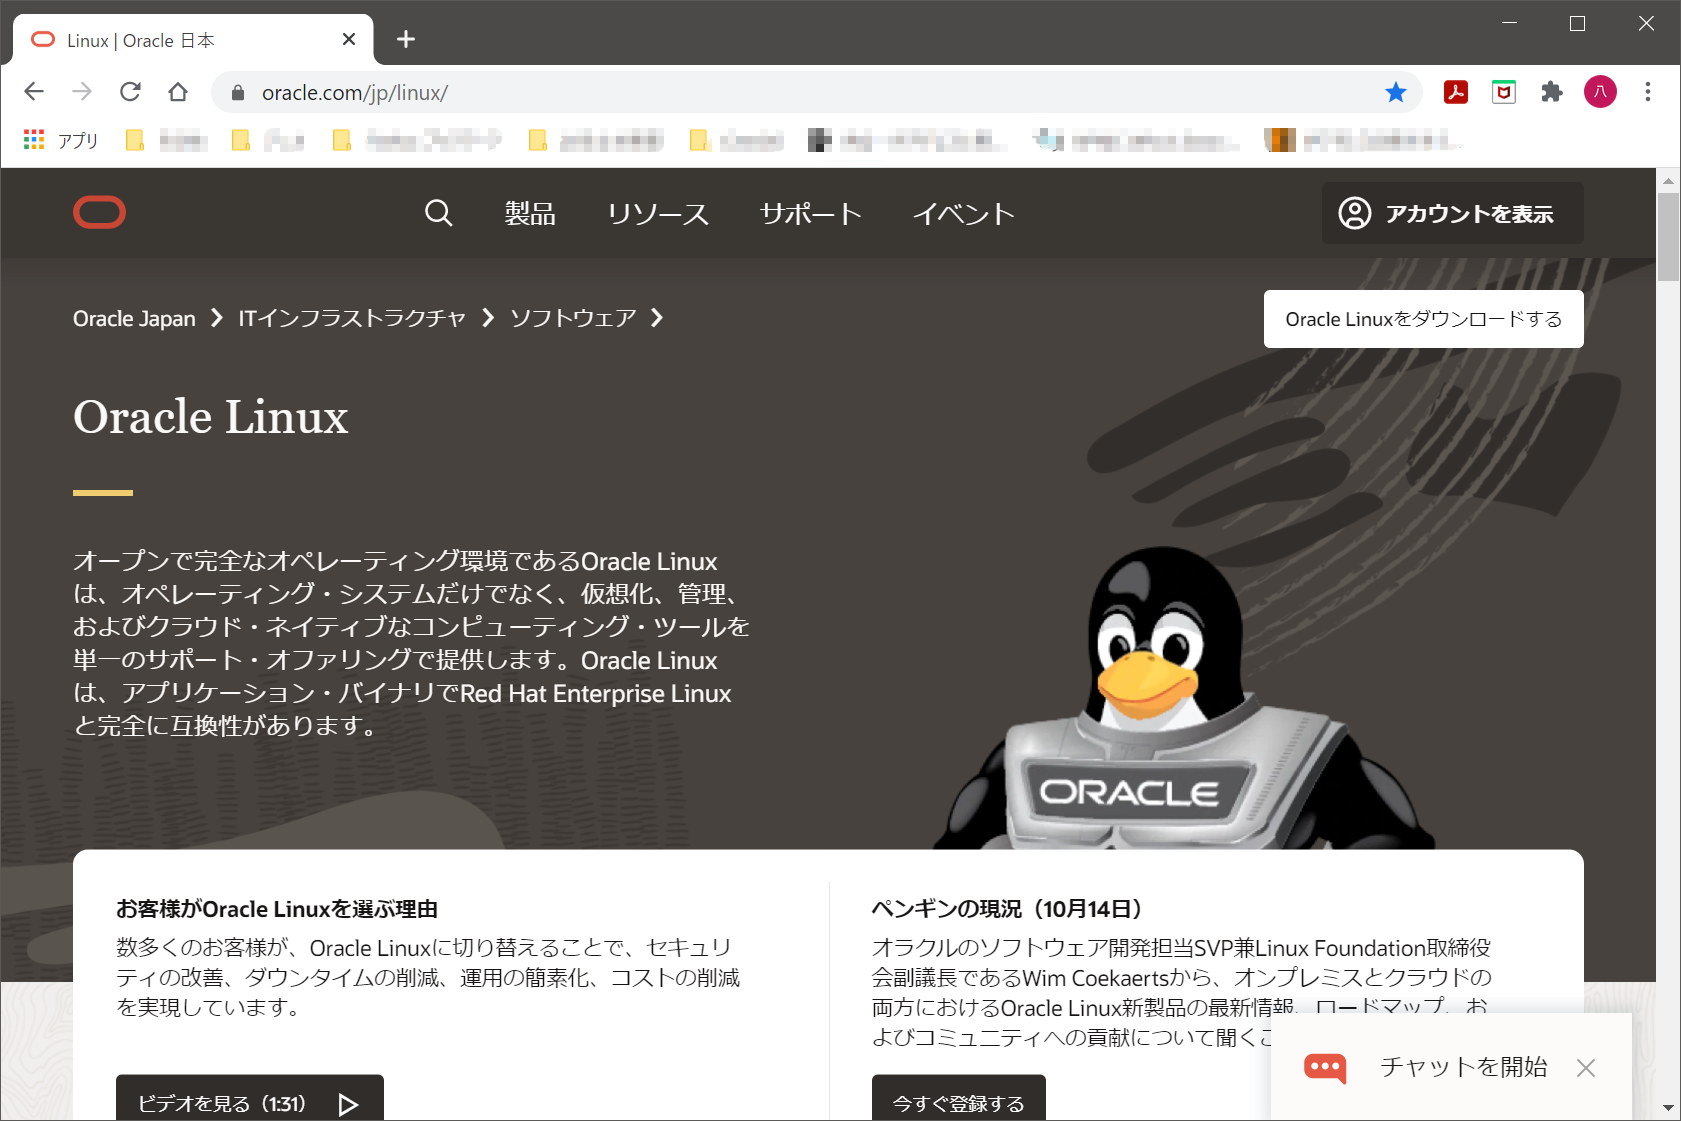Click the browser Forward arrow
The image size is (1681, 1121).
click(x=82, y=92)
